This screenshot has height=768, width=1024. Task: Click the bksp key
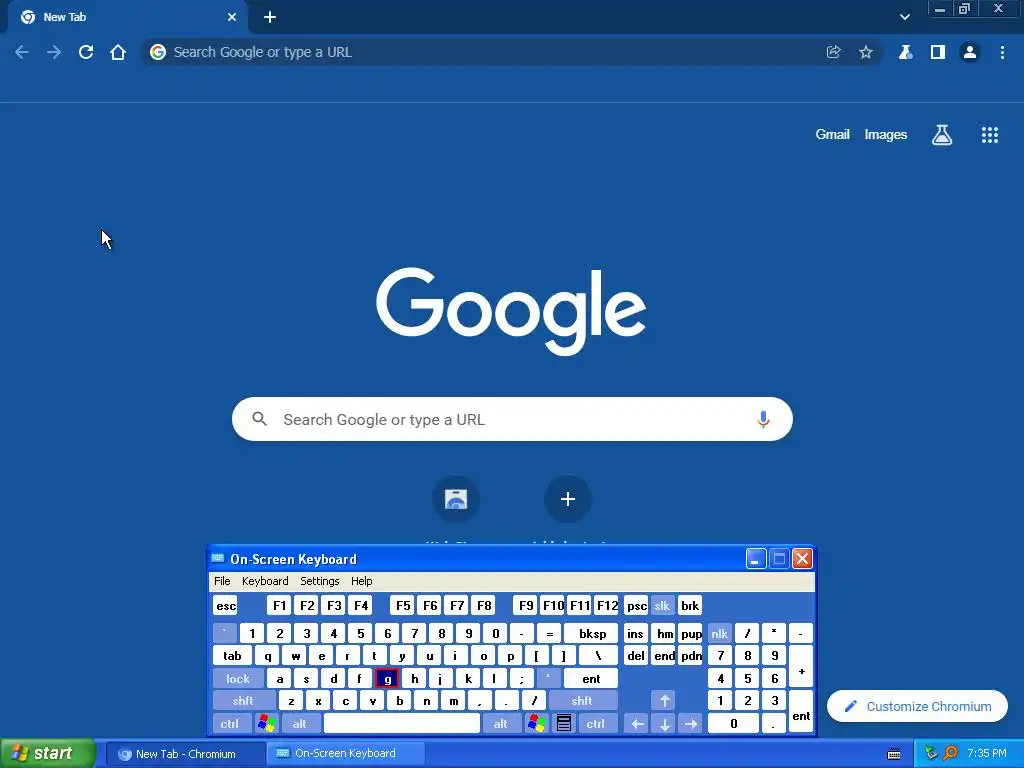pyautogui.click(x=592, y=634)
